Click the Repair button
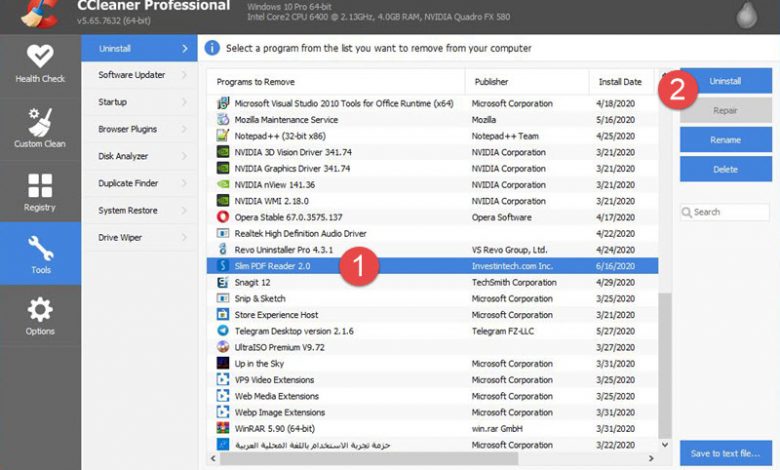The width and height of the screenshot is (780, 470). point(726,110)
